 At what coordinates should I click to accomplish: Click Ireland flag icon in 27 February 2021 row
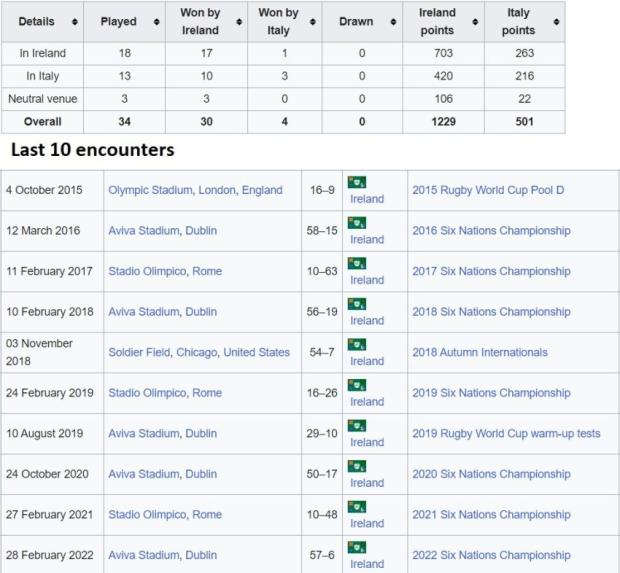(357, 507)
